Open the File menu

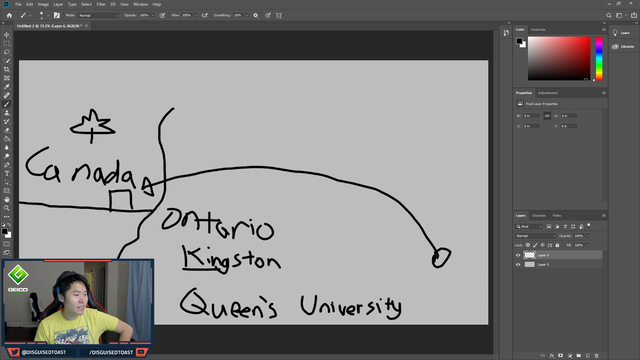point(18,4)
